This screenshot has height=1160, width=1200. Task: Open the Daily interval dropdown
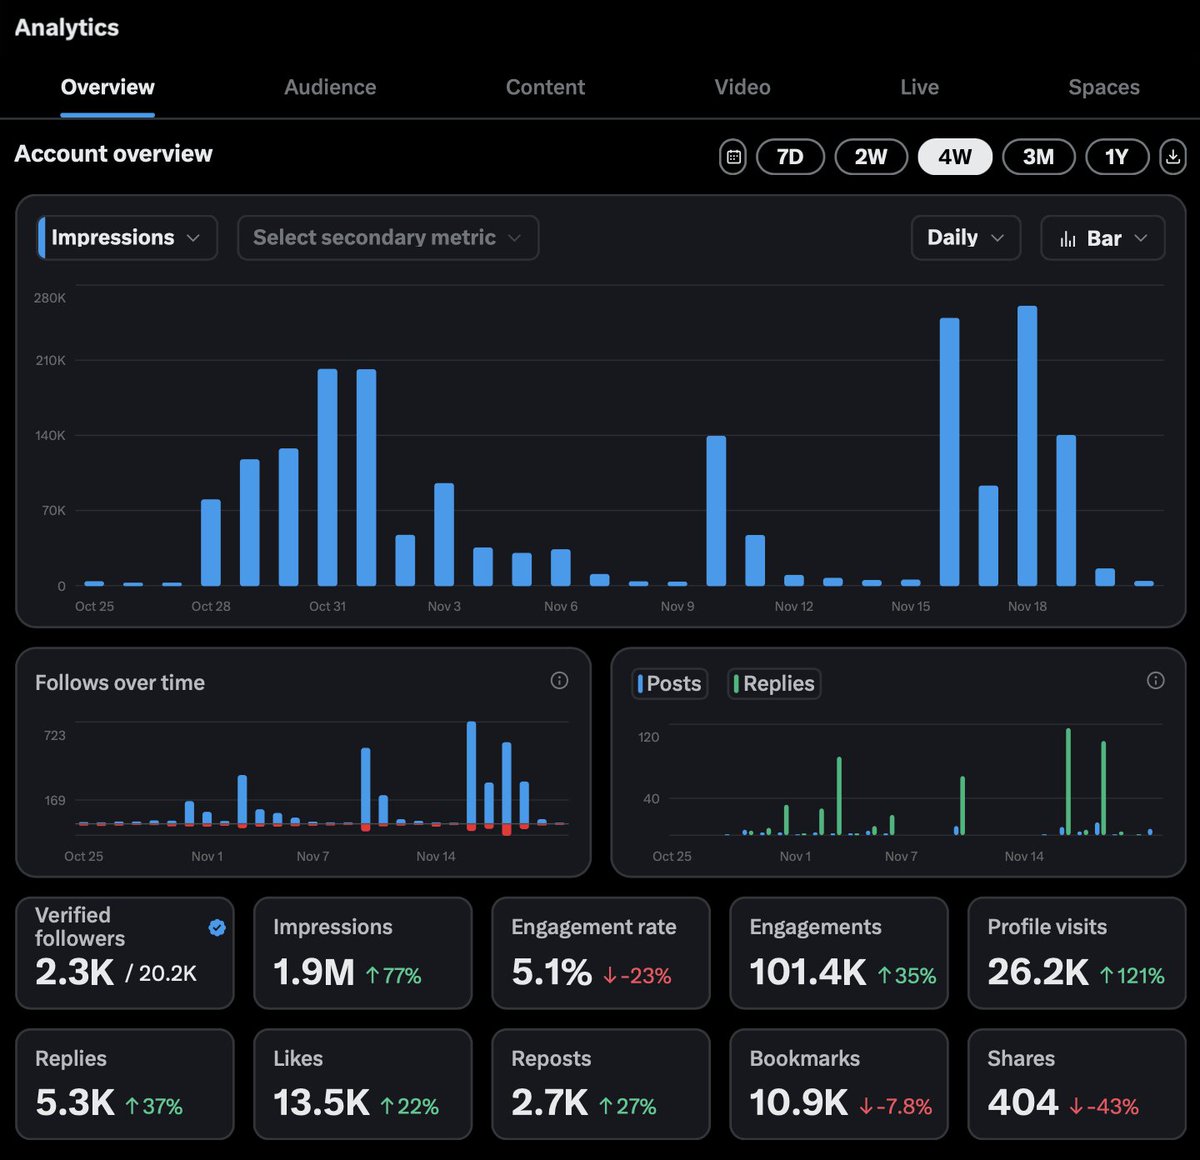(x=966, y=238)
